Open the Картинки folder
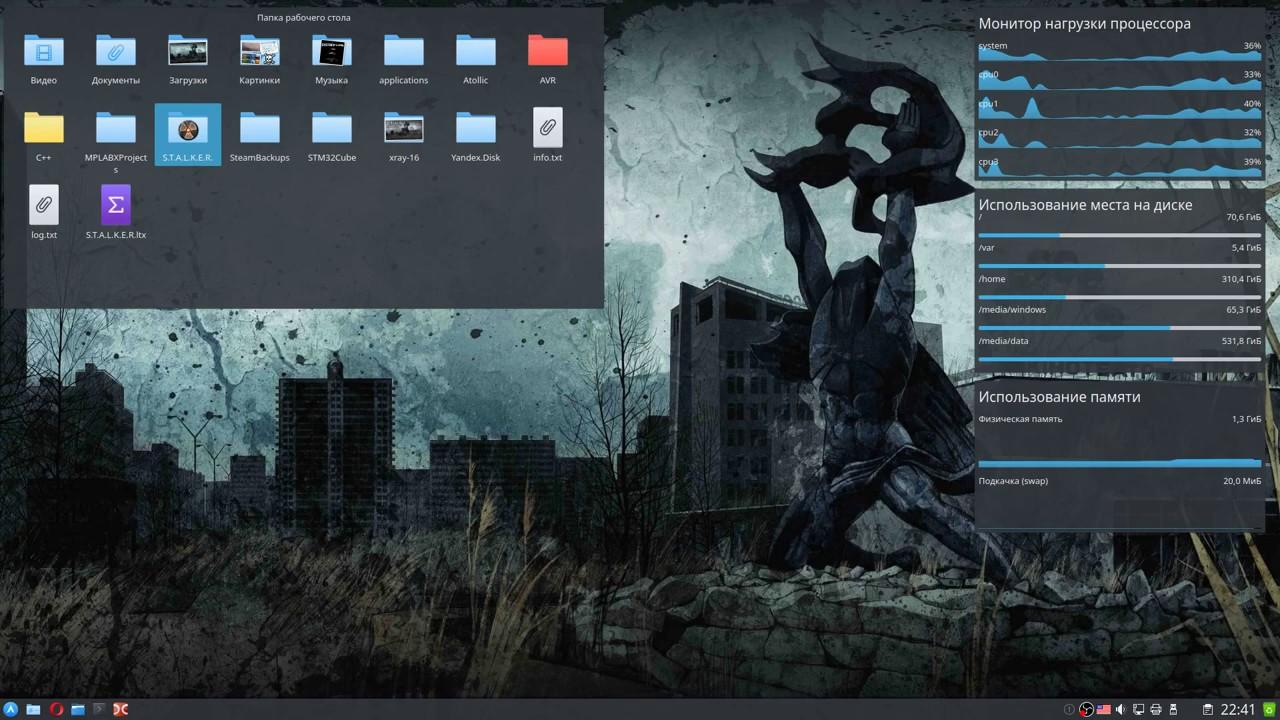 260,60
